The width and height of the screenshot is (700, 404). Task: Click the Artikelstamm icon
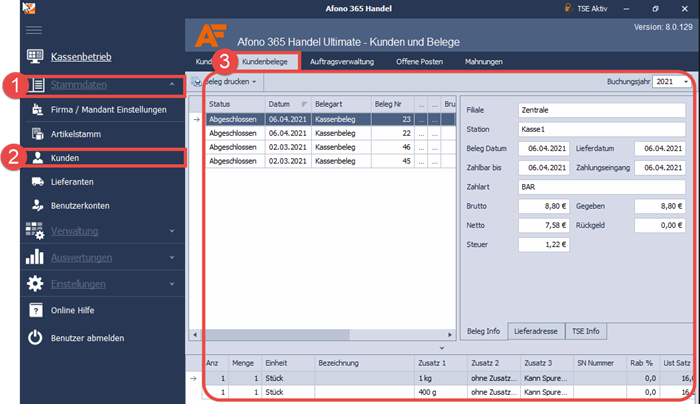point(38,134)
